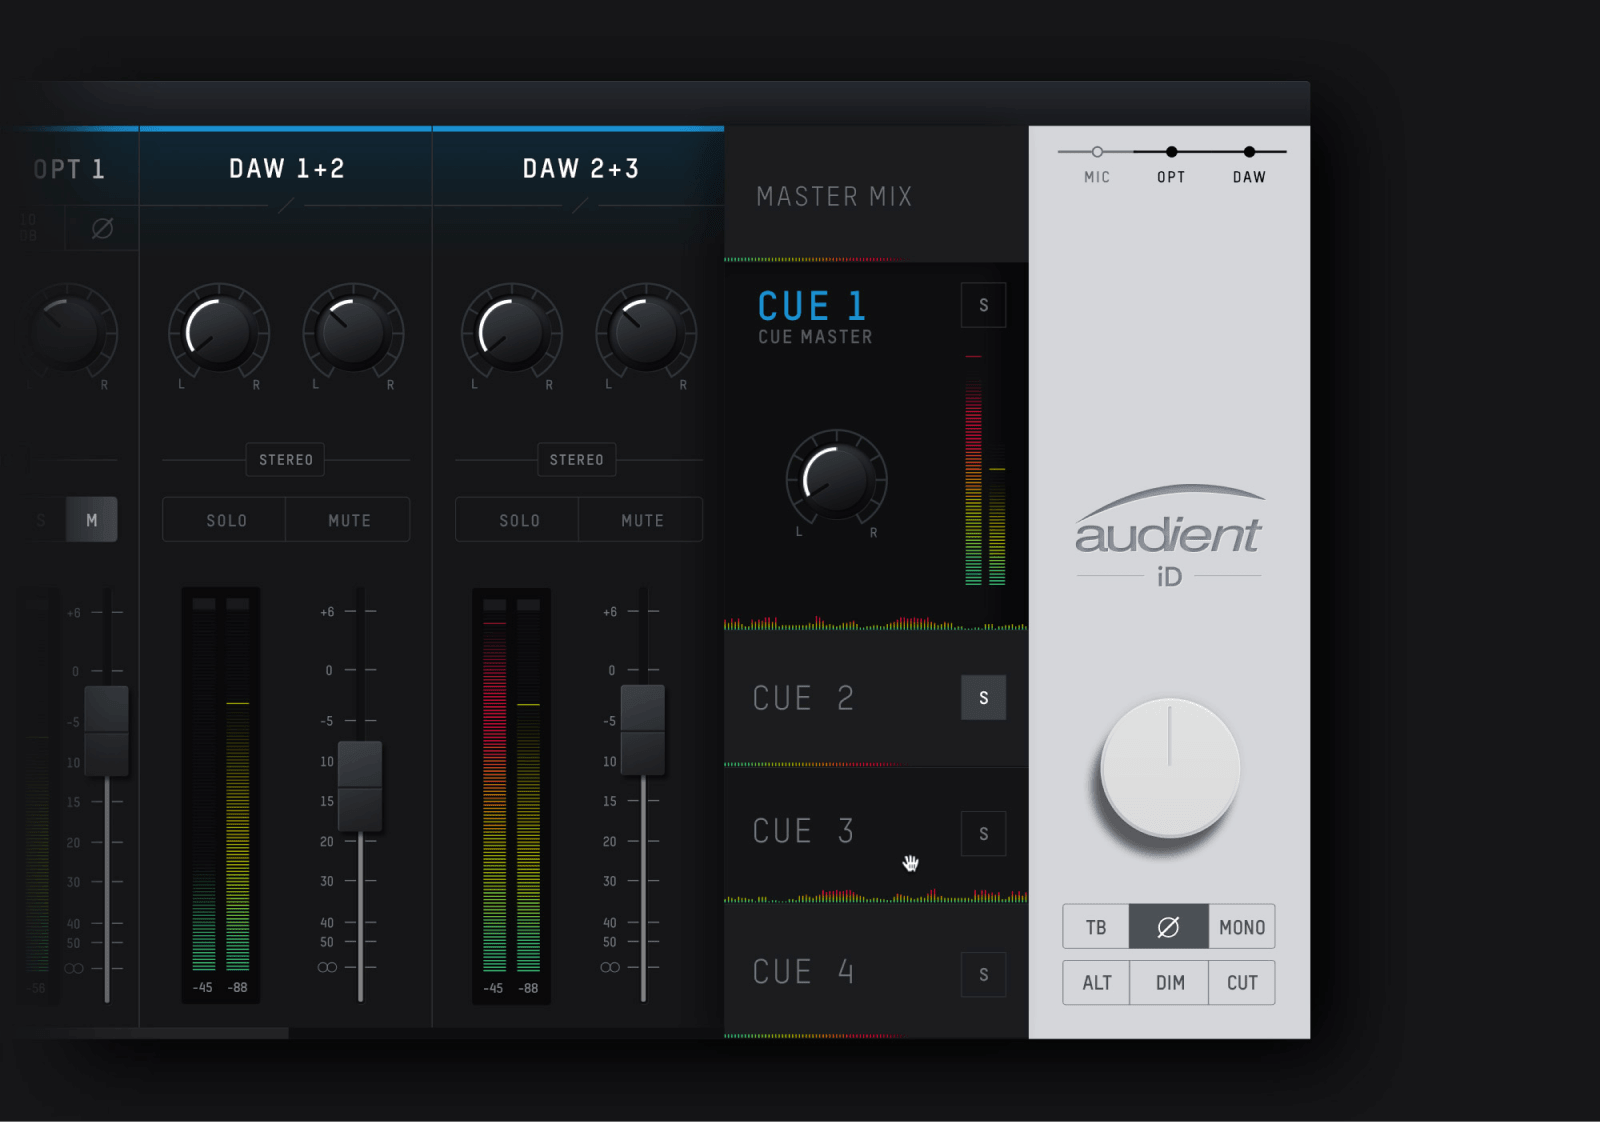Viewport: 1600px width, 1122px height.
Task: Enable the TB talkback function
Action: point(1095,926)
